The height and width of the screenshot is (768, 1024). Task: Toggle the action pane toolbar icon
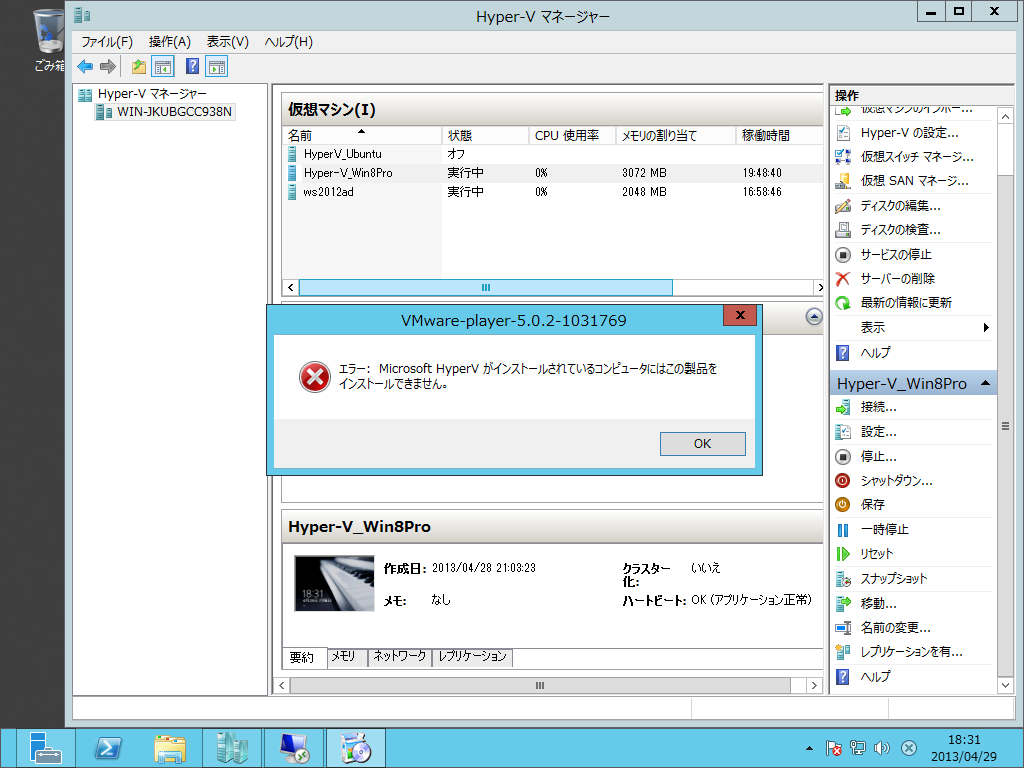pyautogui.click(x=217, y=66)
